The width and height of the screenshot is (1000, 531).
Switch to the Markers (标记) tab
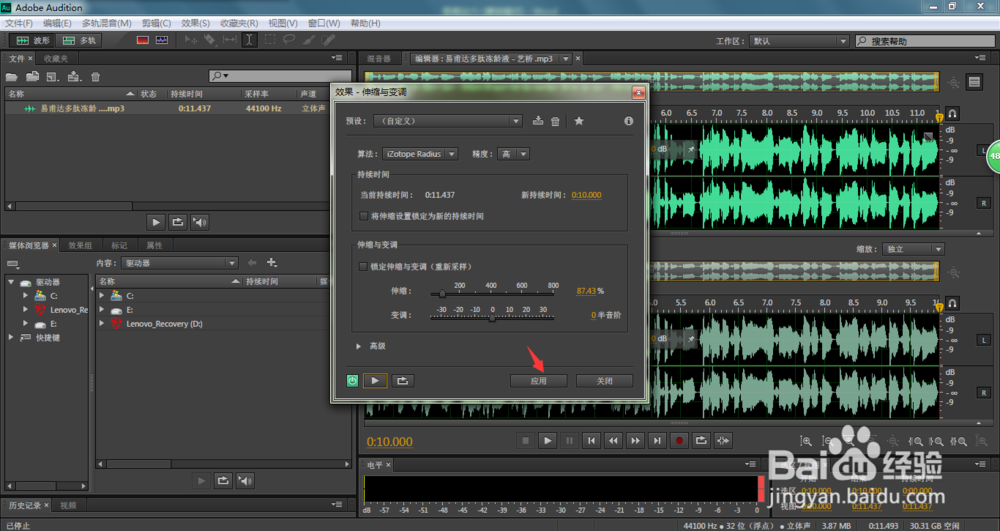(119, 245)
